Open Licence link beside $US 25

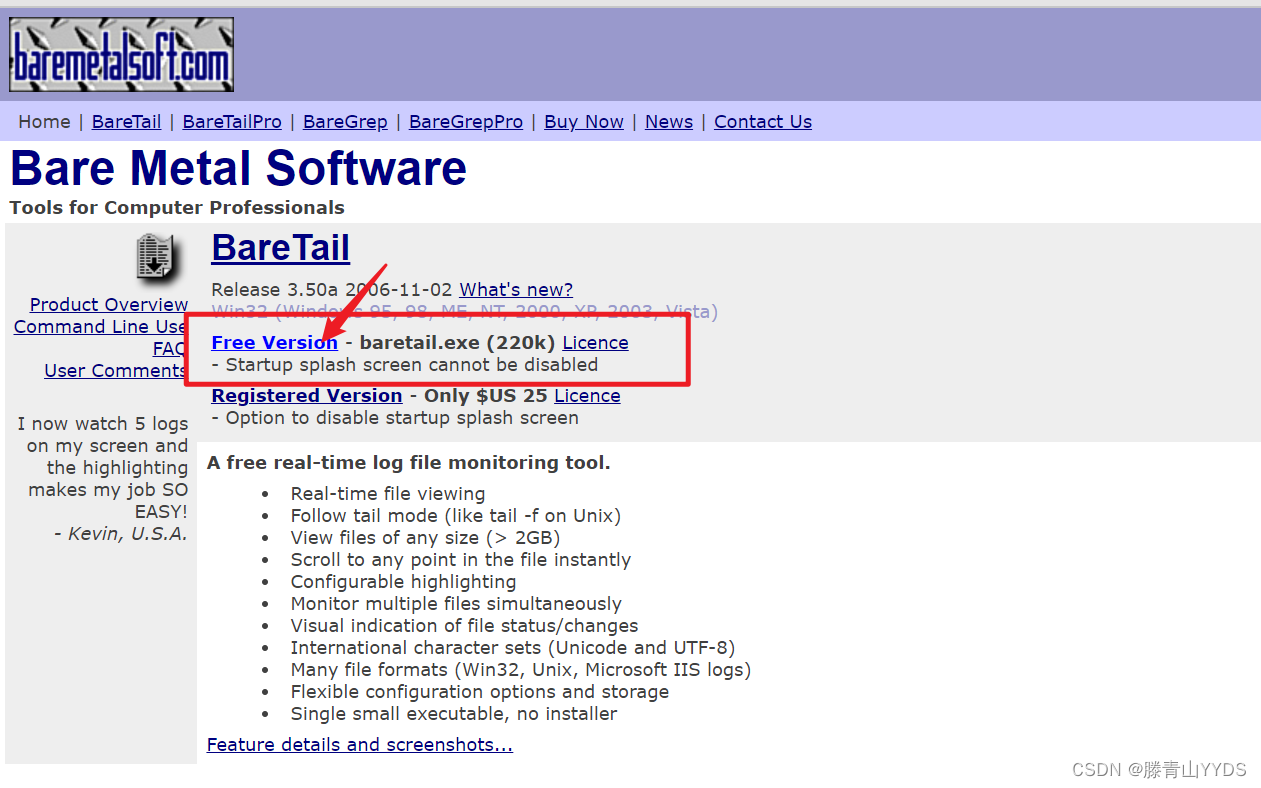587,396
